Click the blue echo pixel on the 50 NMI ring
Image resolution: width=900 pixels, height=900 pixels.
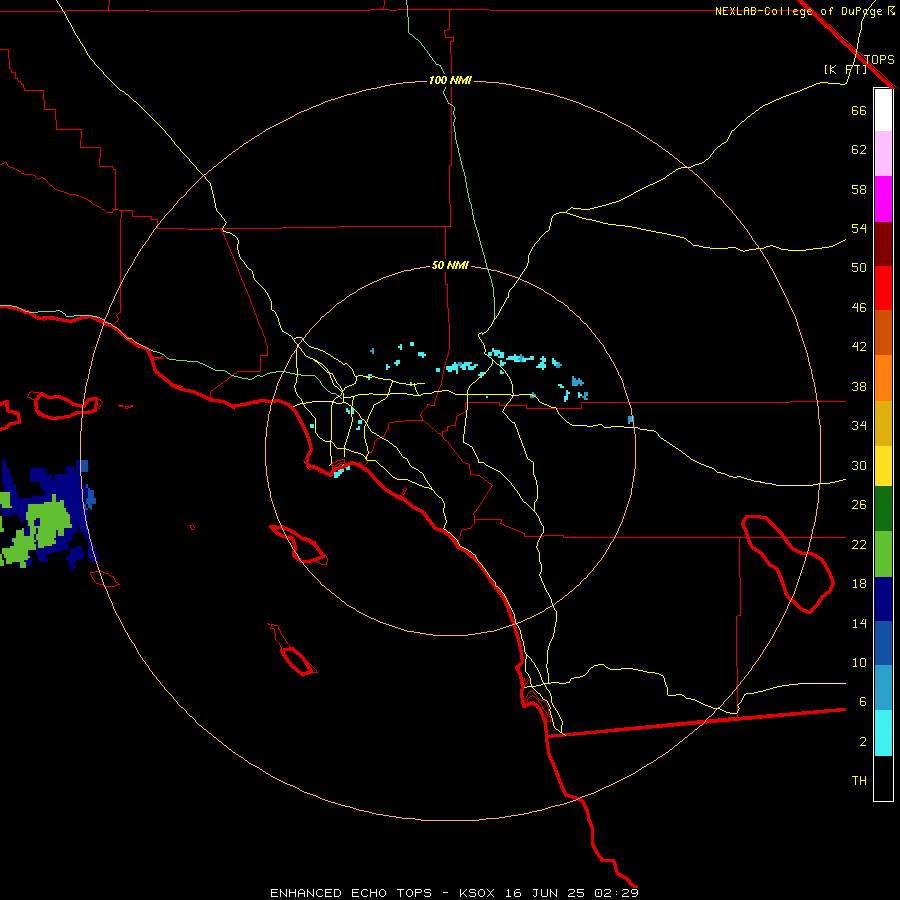click(631, 420)
